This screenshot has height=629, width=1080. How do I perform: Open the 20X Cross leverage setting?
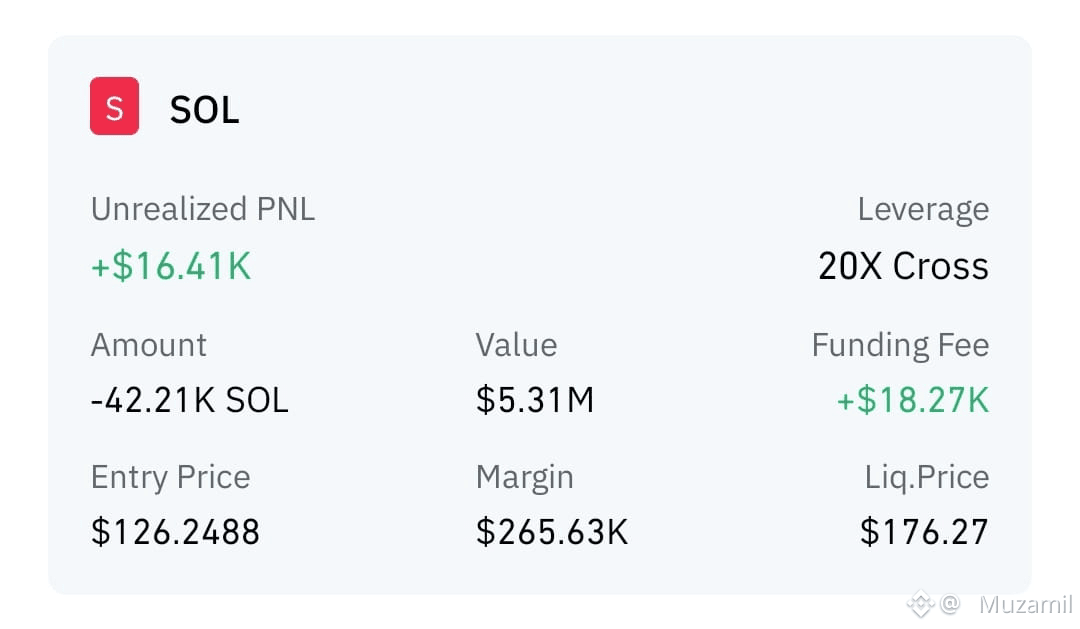pos(903,266)
